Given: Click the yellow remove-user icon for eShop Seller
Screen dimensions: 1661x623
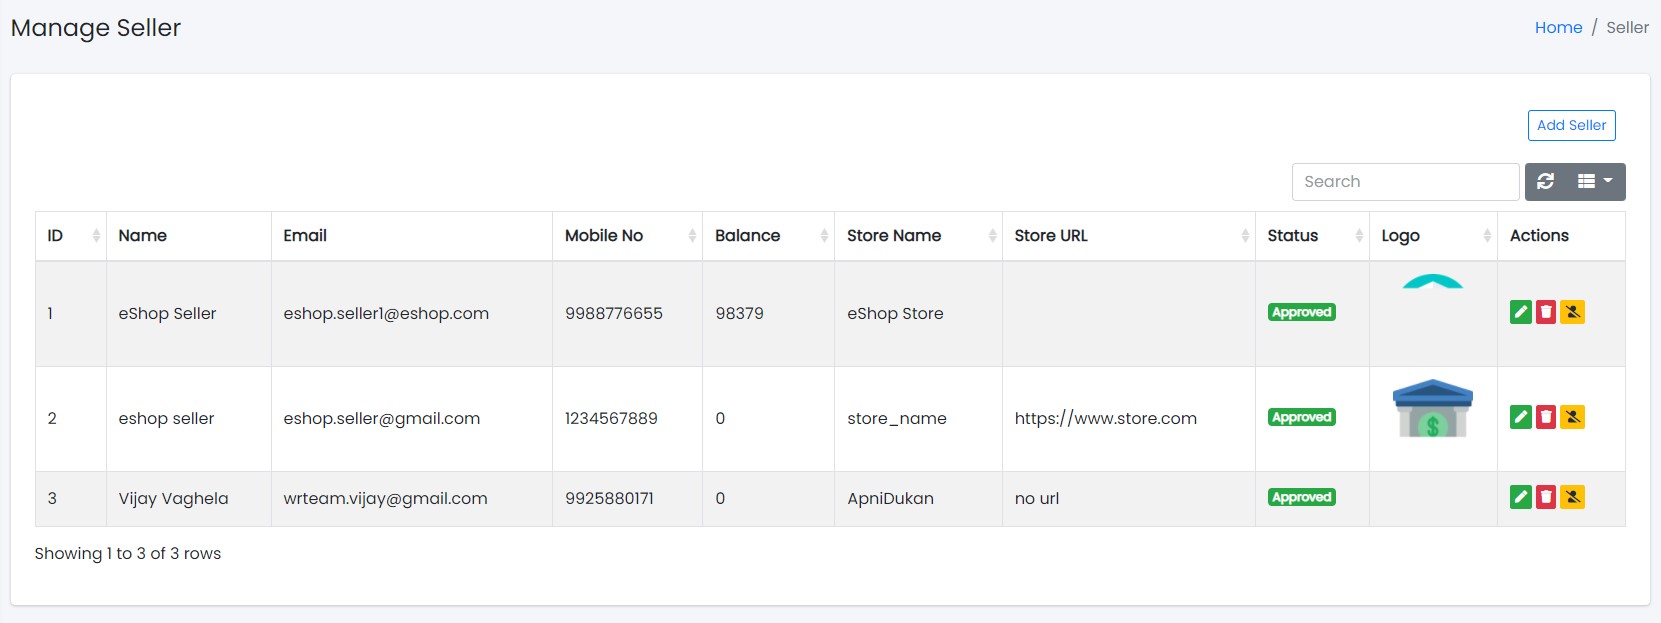Looking at the screenshot, I should coord(1572,312).
